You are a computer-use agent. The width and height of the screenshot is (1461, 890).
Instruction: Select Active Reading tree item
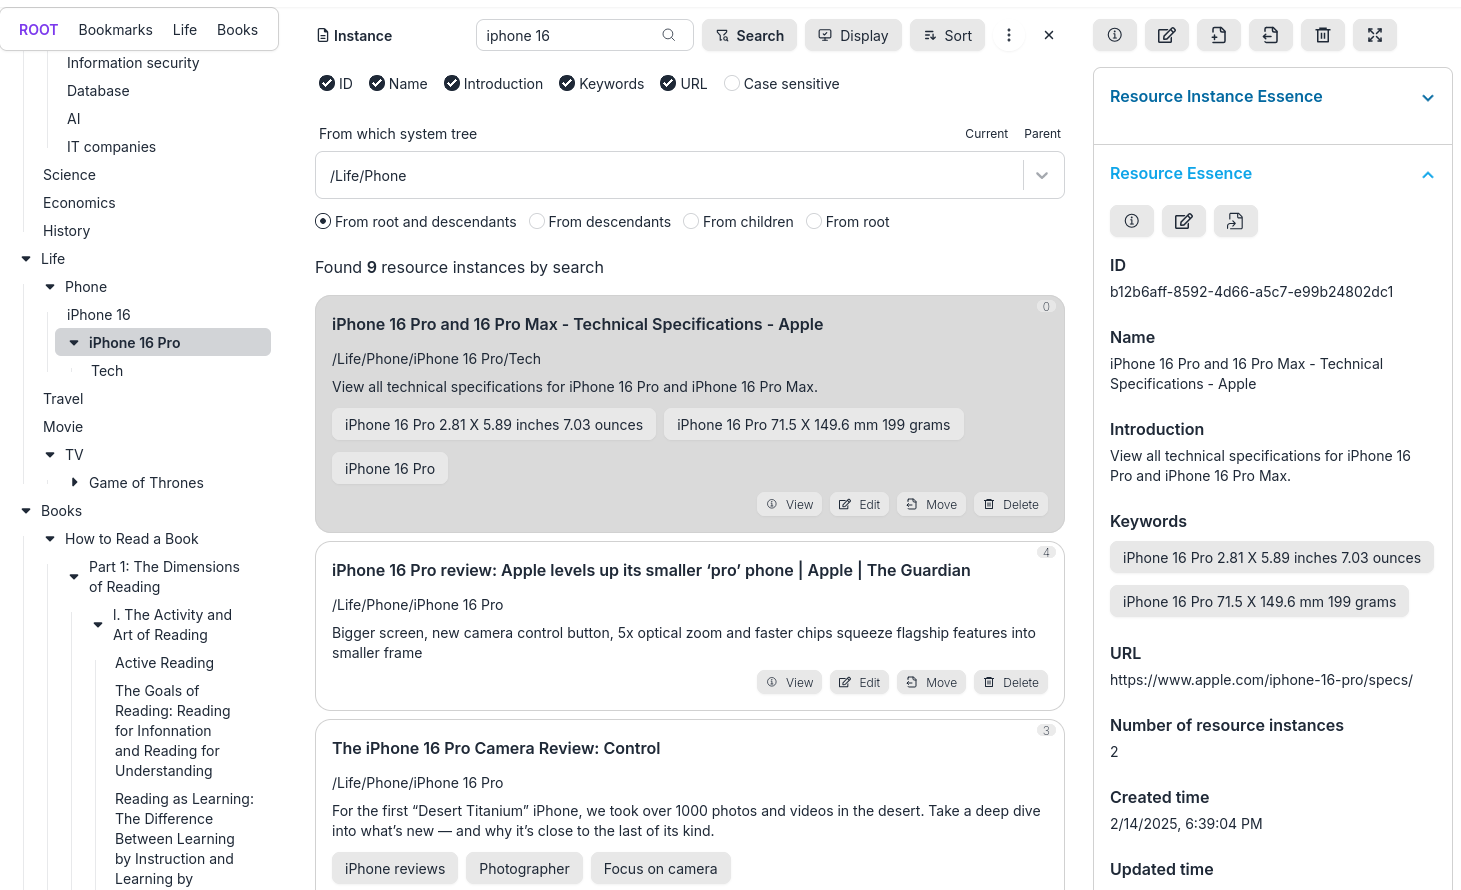click(x=164, y=663)
